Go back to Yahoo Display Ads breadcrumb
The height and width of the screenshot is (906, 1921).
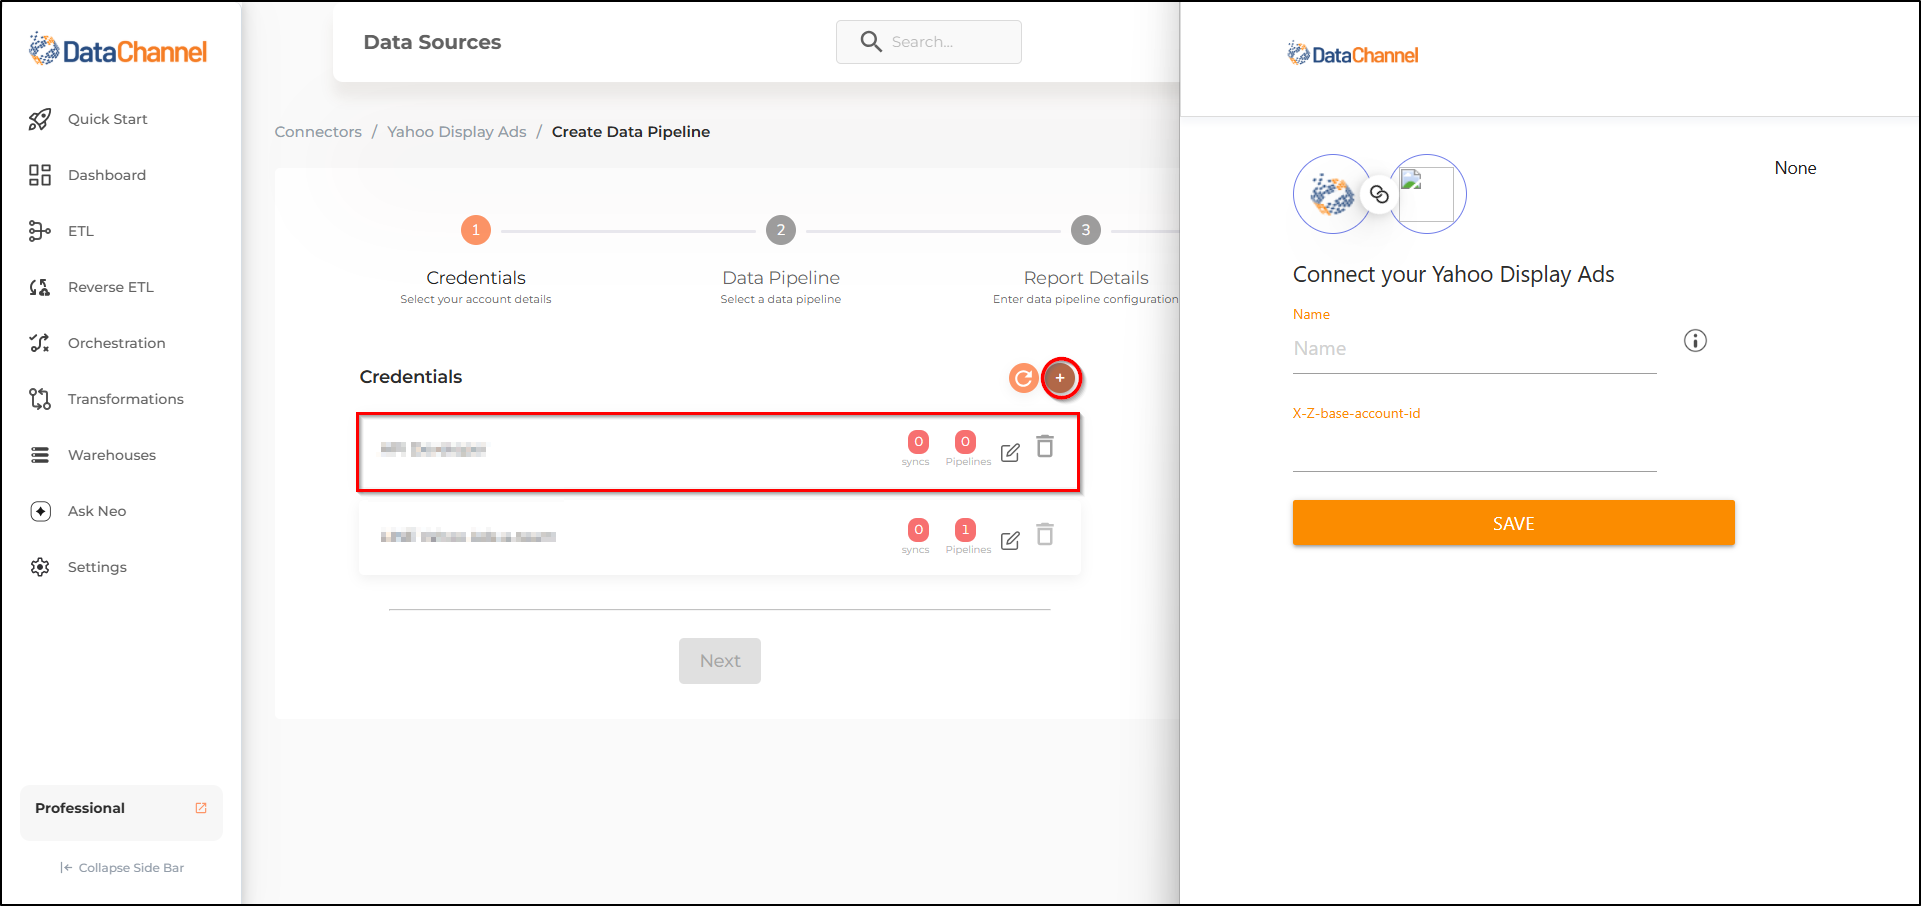point(457,132)
